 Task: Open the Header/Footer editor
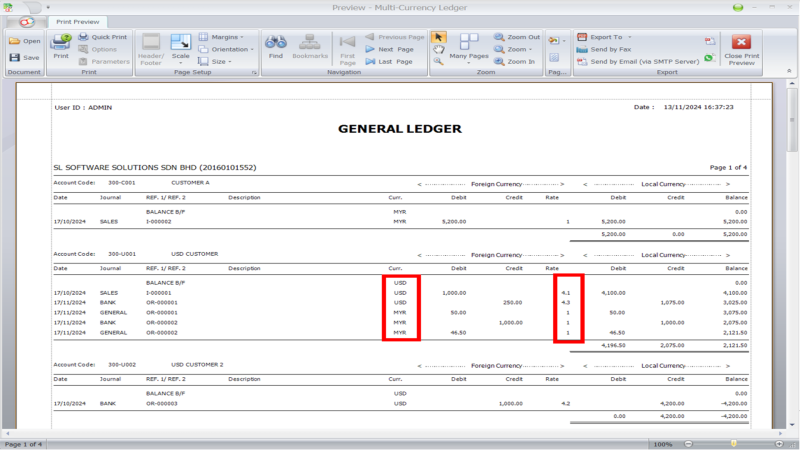[151, 49]
